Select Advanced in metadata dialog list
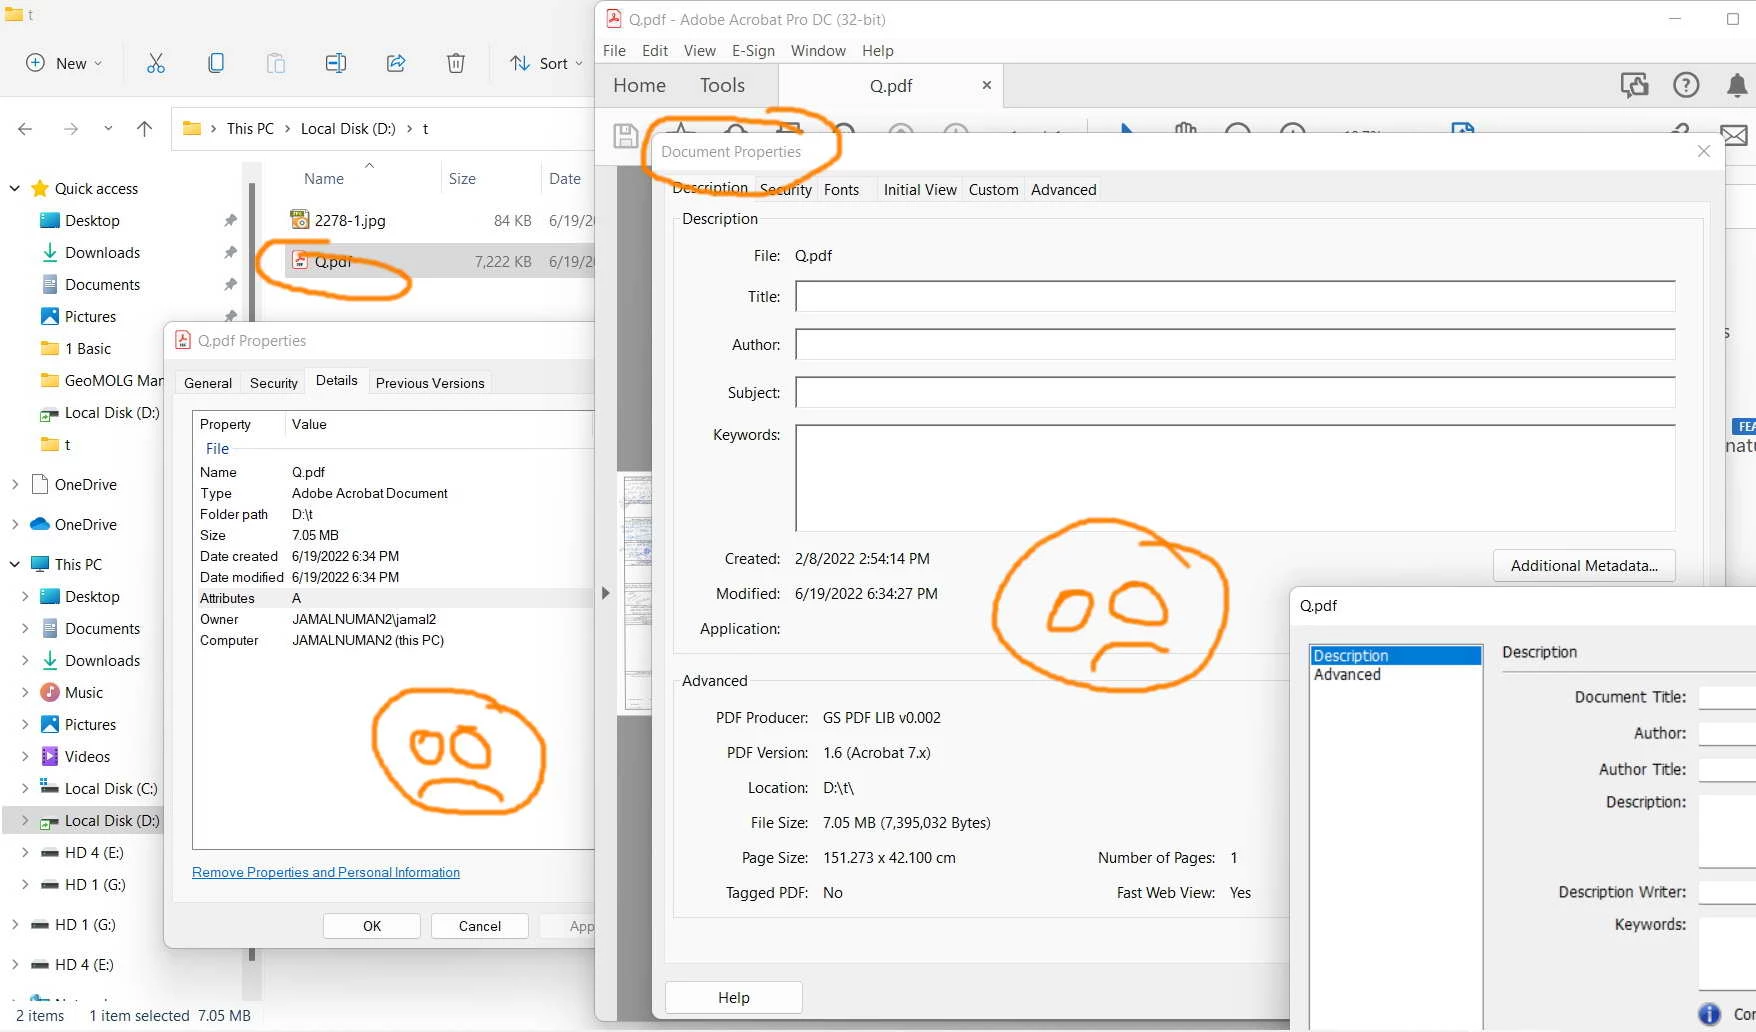The image size is (1756, 1032). click(x=1396, y=675)
